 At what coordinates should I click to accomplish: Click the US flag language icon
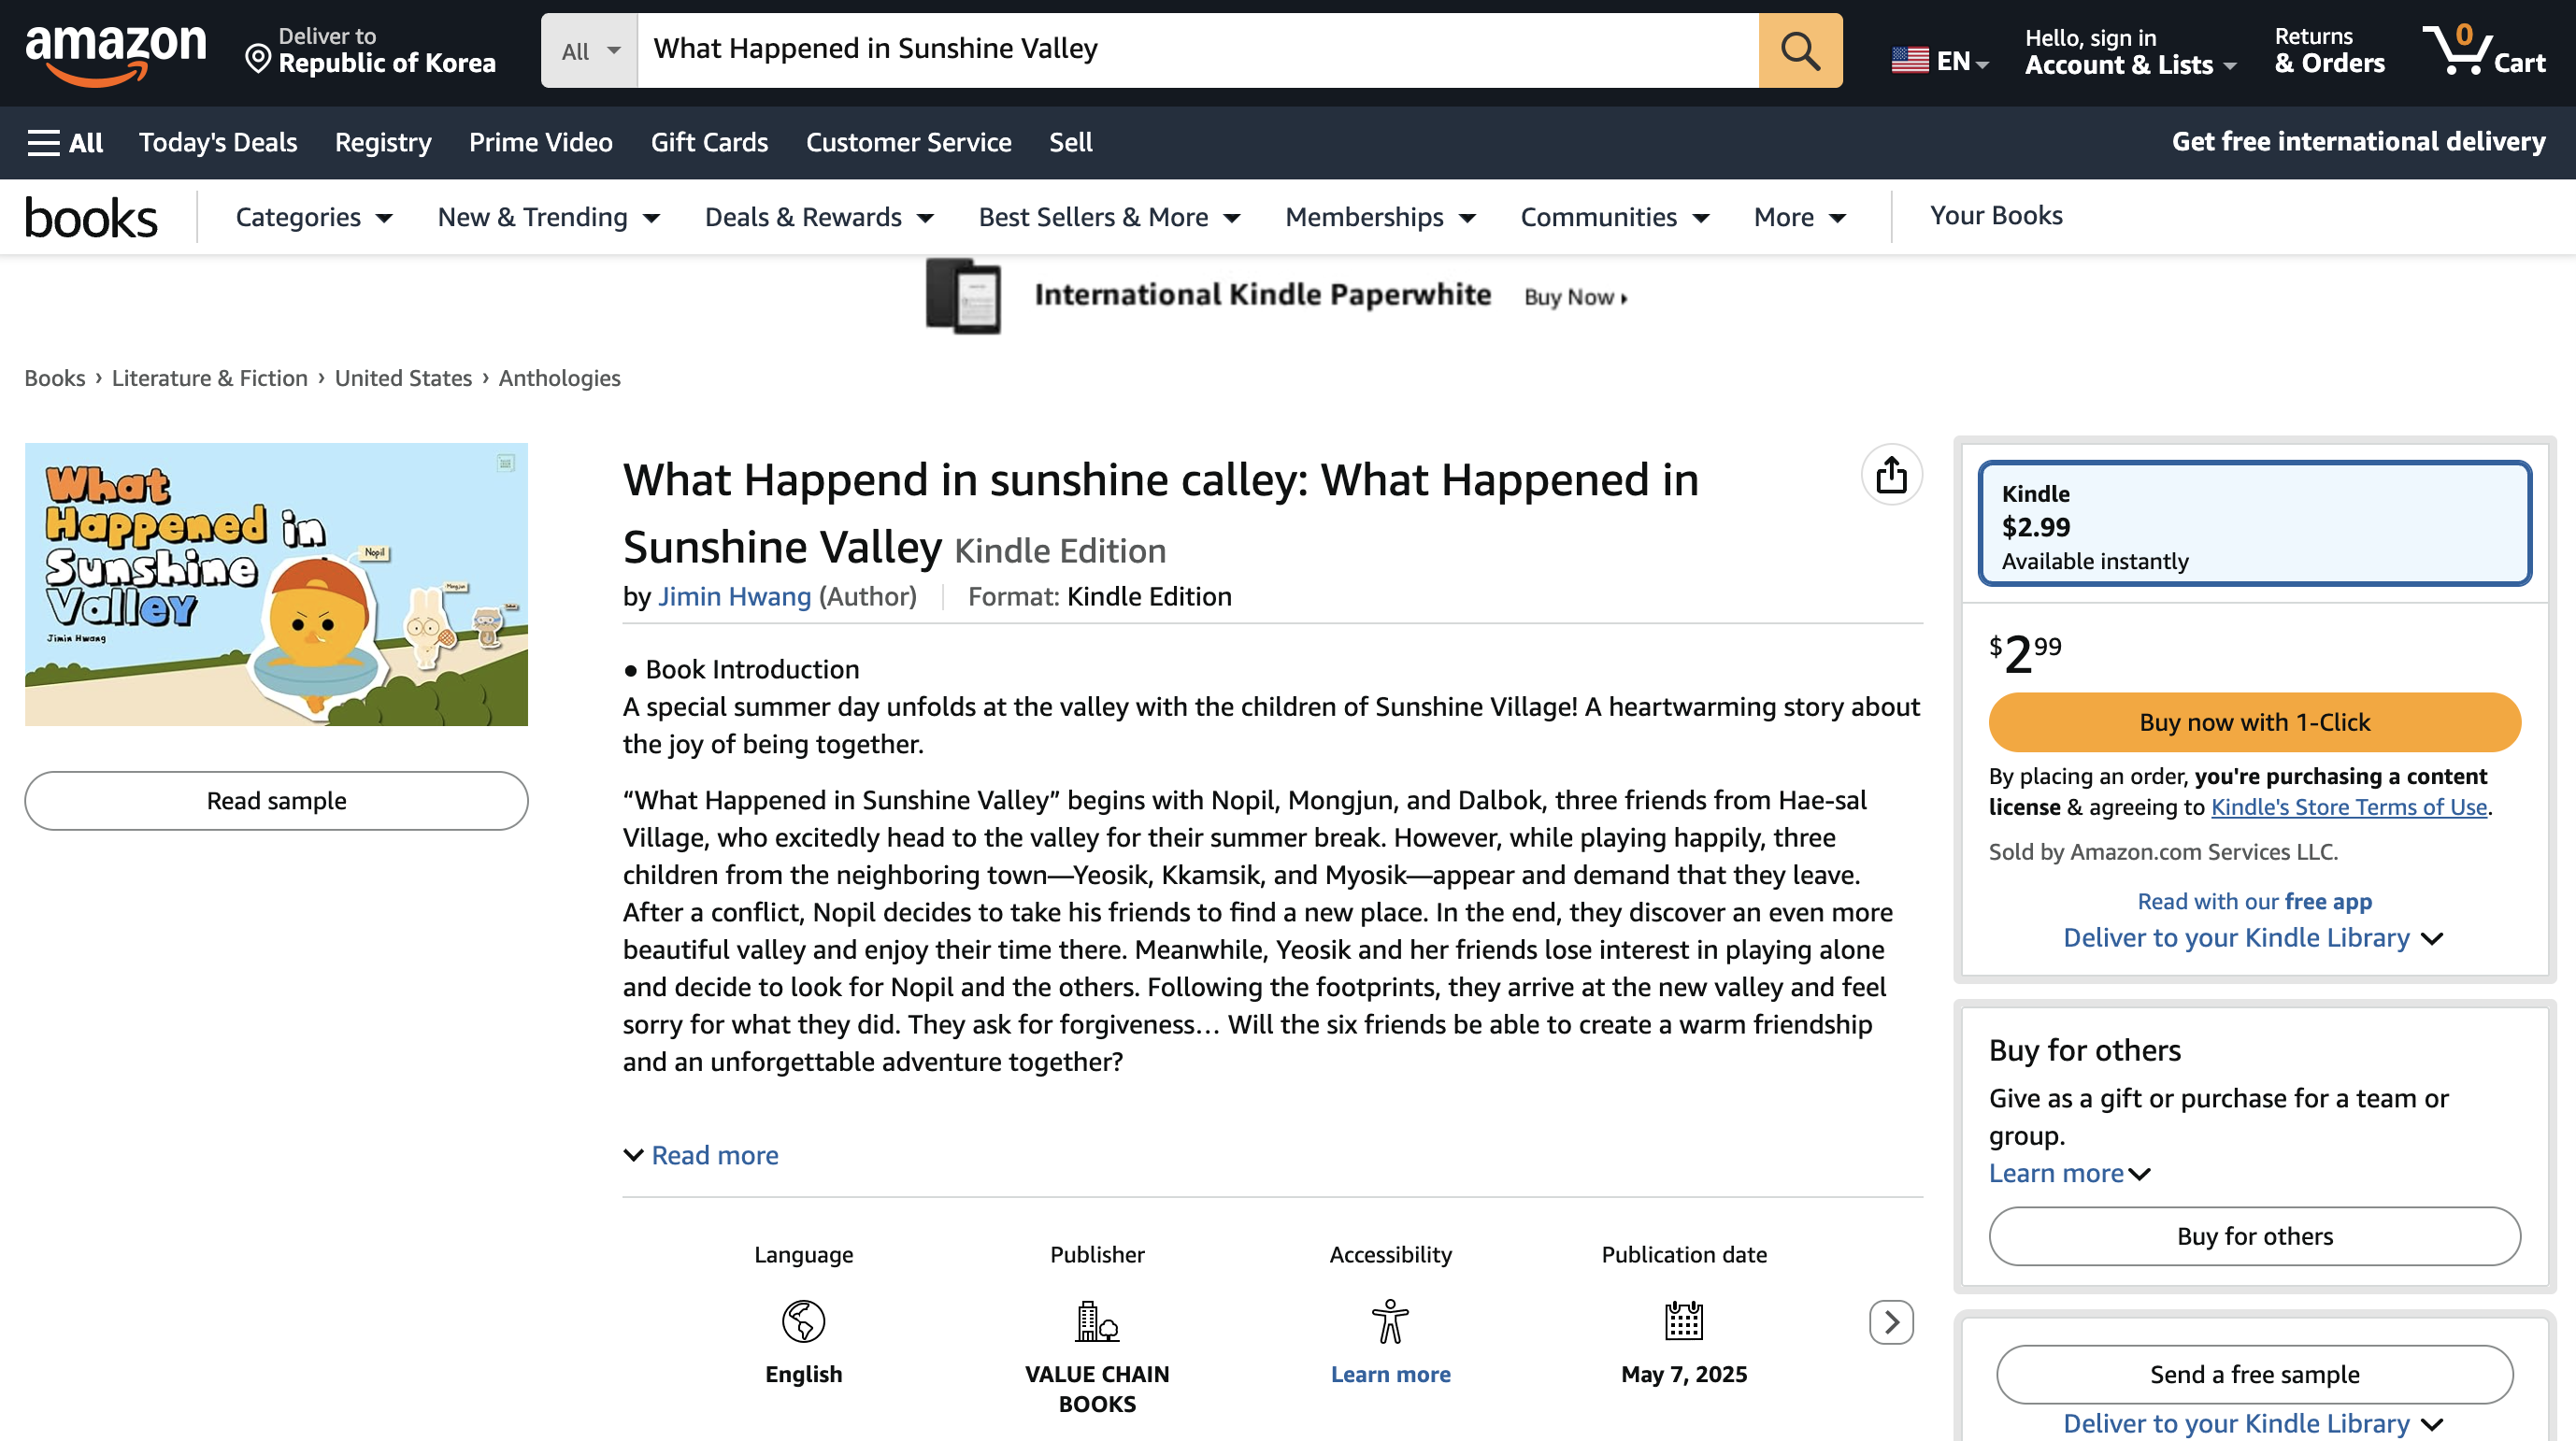pyautogui.click(x=1910, y=61)
